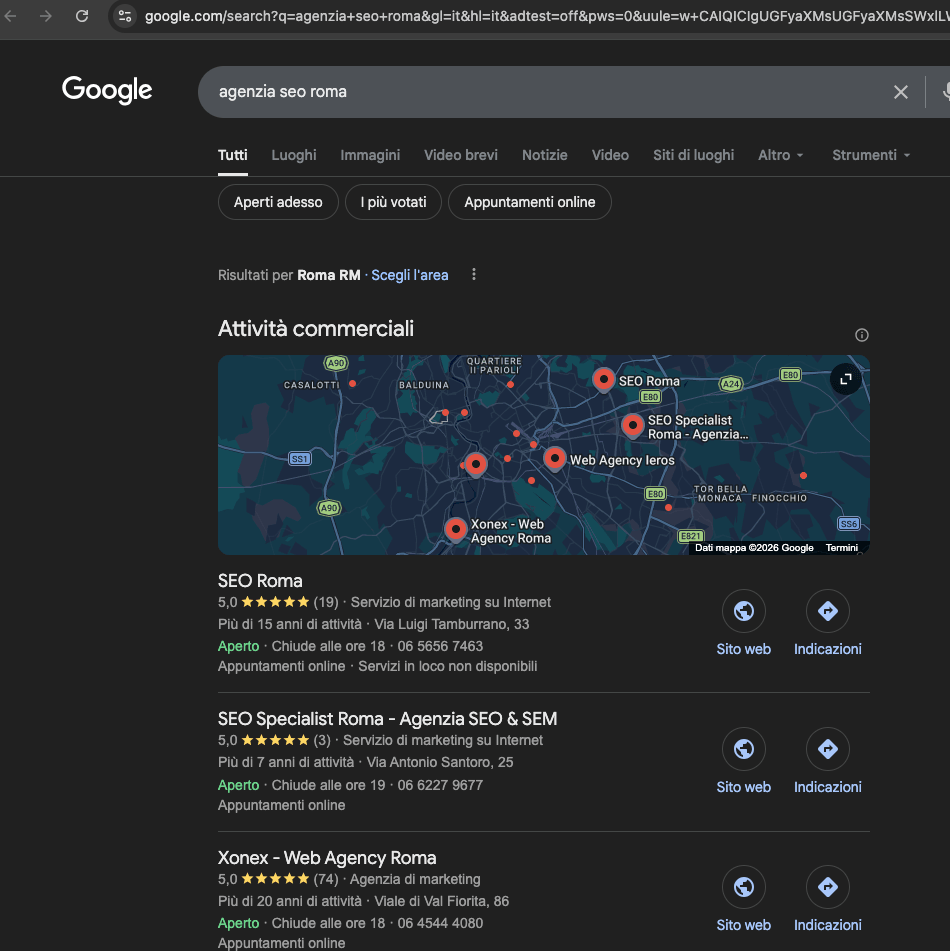Screen dimensions: 950x951
Task: Switch to the Video tab
Action: point(610,155)
